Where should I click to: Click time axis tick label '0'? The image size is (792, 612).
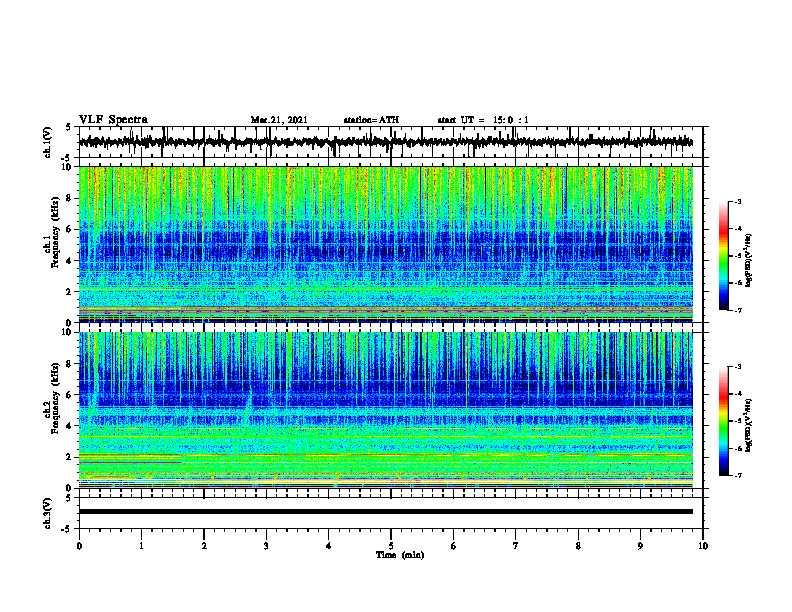[x=79, y=546]
